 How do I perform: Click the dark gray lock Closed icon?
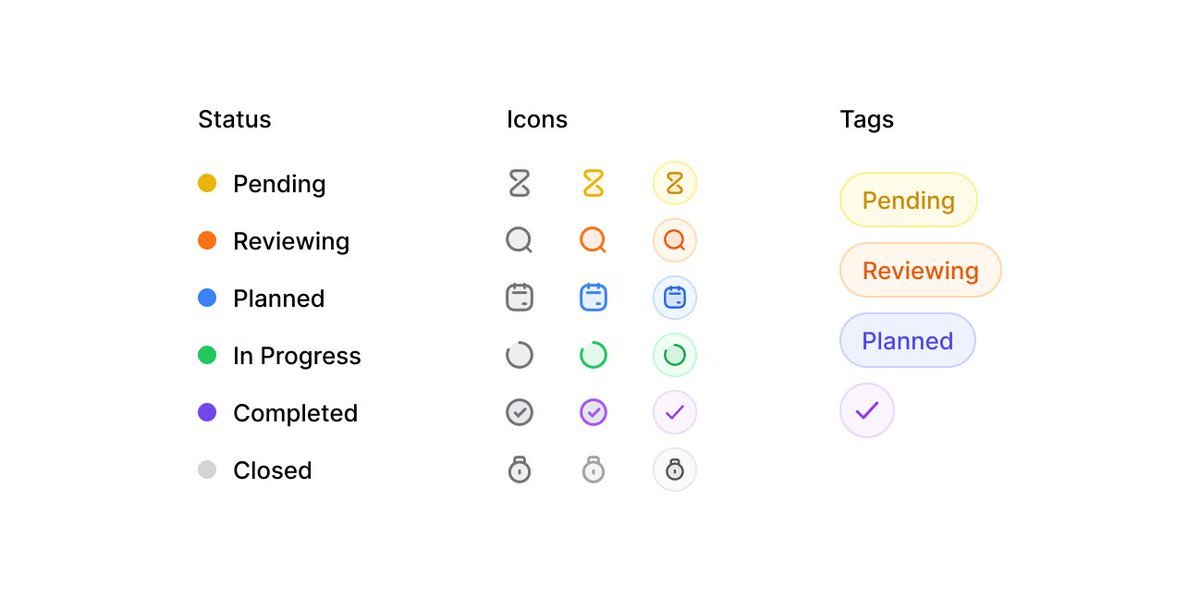[x=519, y=470]
